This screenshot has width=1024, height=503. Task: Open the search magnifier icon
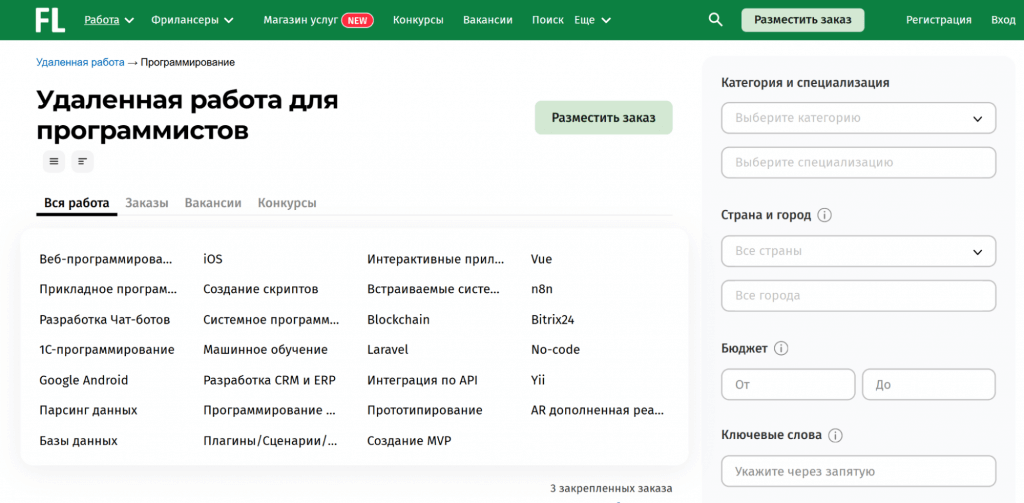click(715, 20)
